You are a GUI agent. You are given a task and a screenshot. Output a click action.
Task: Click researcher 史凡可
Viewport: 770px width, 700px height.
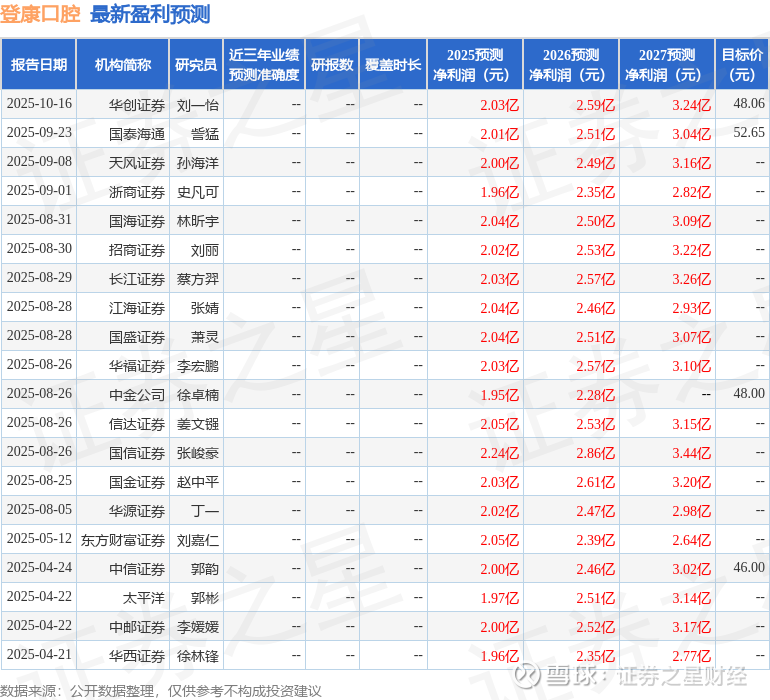coord(197,192)
